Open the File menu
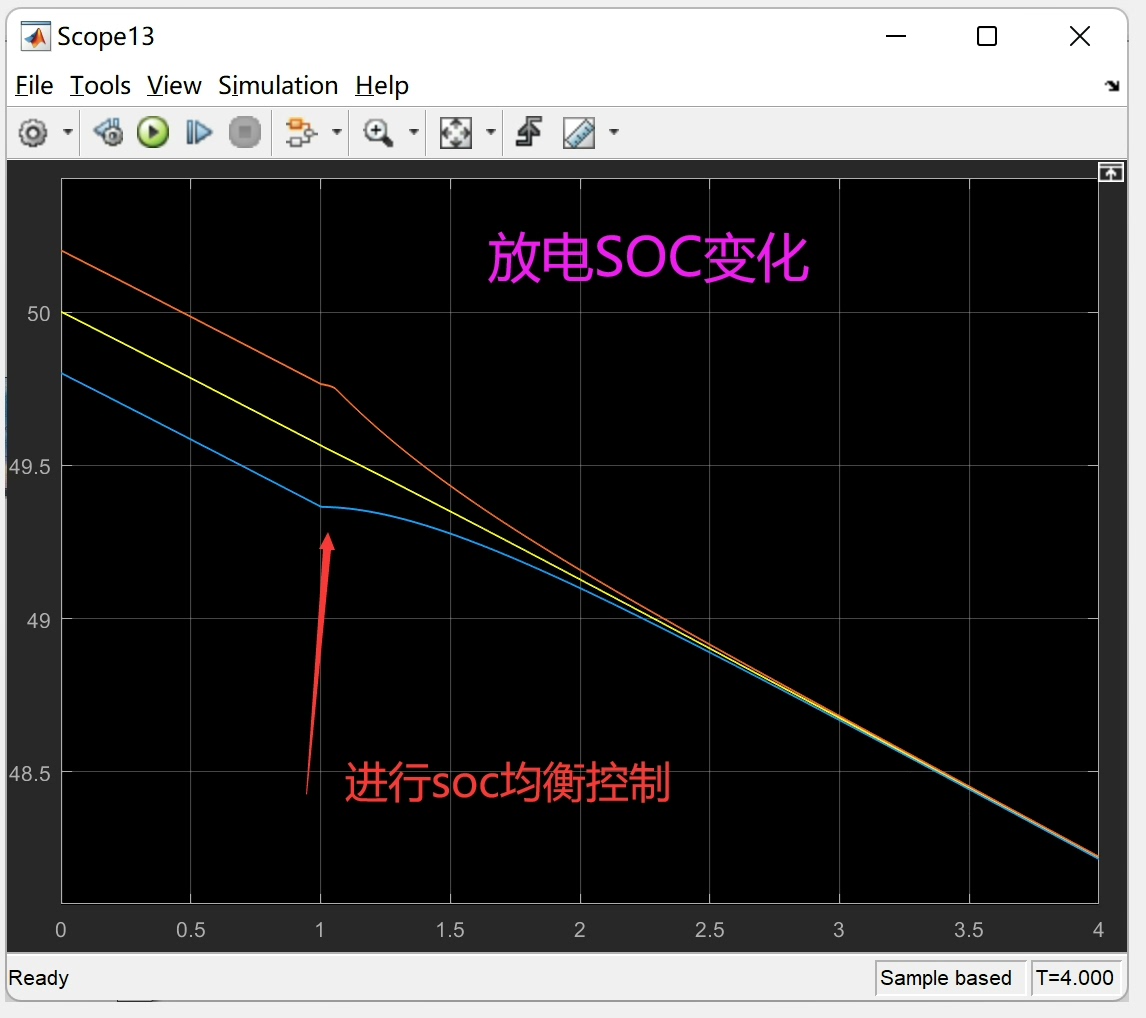This screenshot has height=1018, width=1146. pos(34,86)
